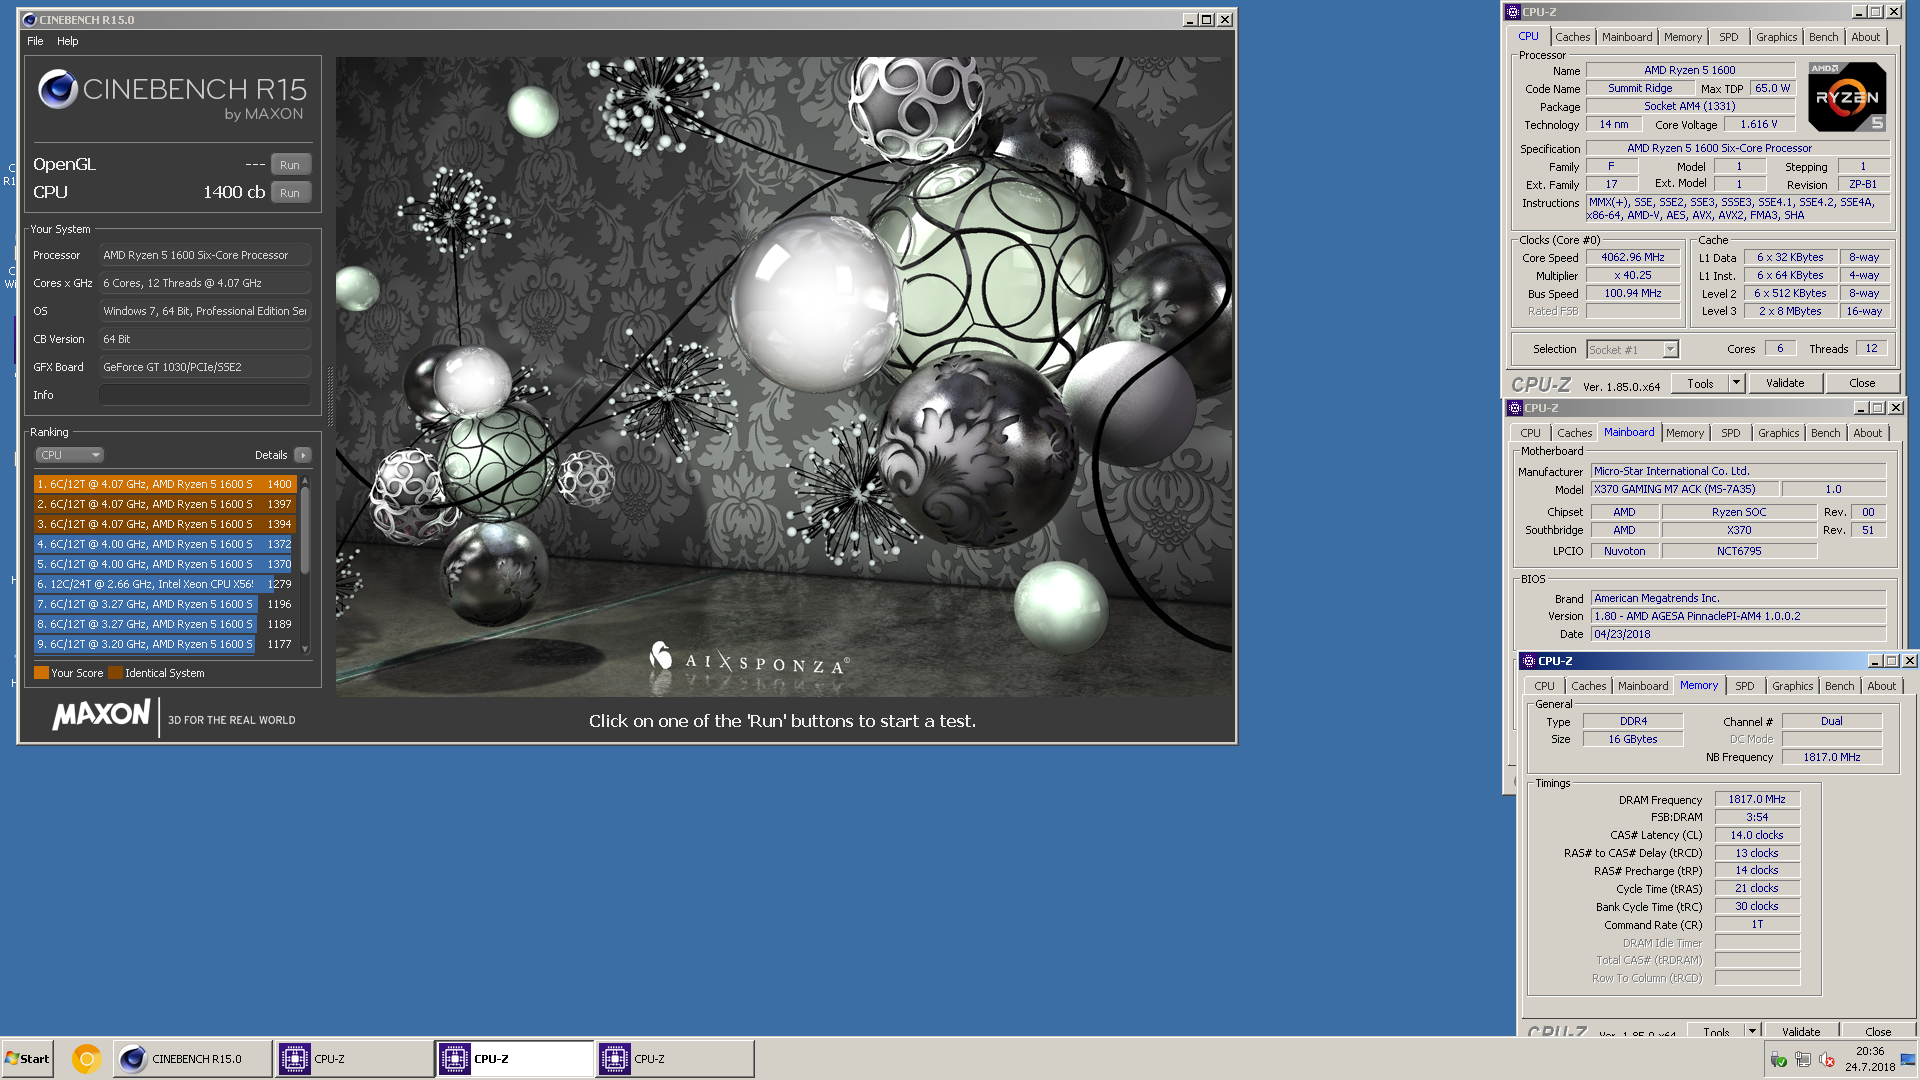The height and width of the screenshot is (1080, 1920).
Task: Open the first CPU-Z taskbar item
Action: point(354,1059)
